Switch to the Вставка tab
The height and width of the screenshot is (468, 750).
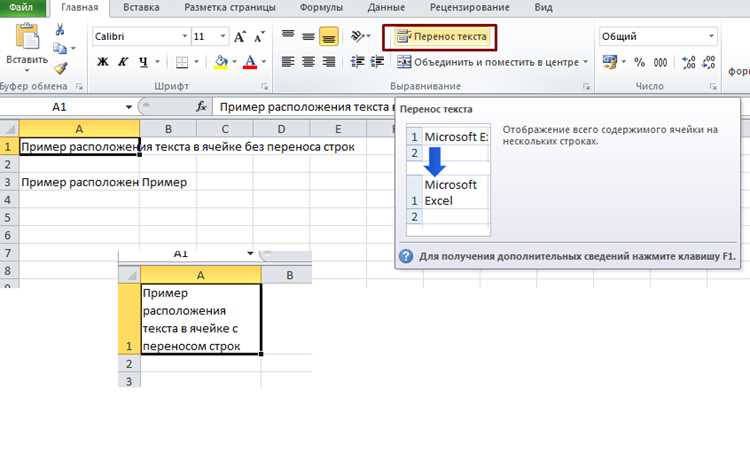click(141, 8)
